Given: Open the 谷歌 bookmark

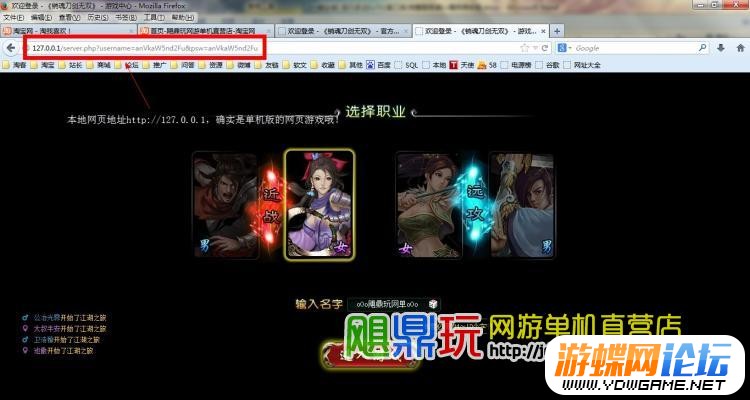Looking at the screenshot, I should (548, 65).
